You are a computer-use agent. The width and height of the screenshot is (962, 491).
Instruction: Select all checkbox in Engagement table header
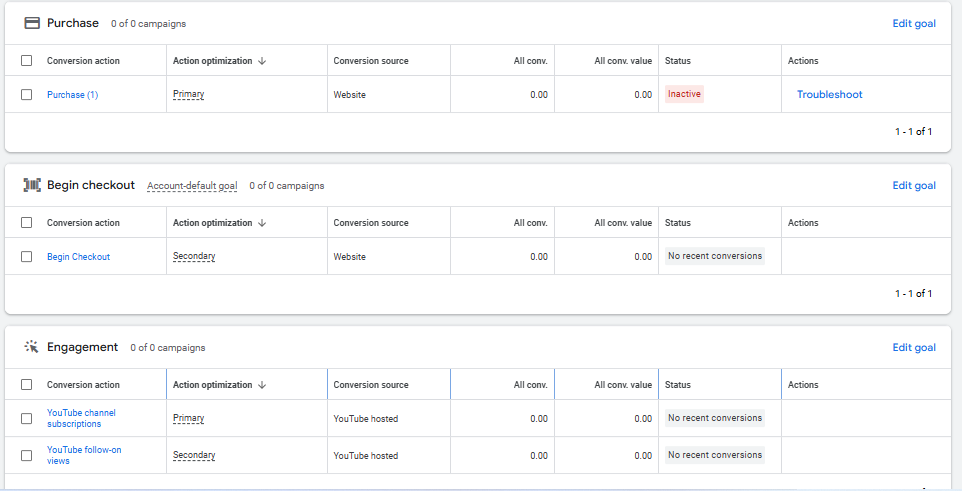[26, 385]
